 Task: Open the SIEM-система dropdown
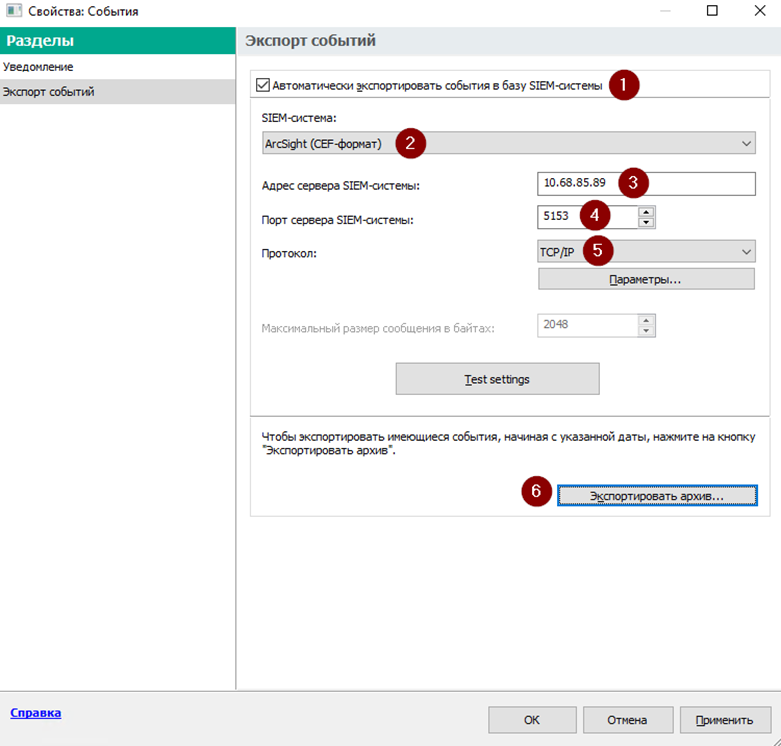[509, 143]
